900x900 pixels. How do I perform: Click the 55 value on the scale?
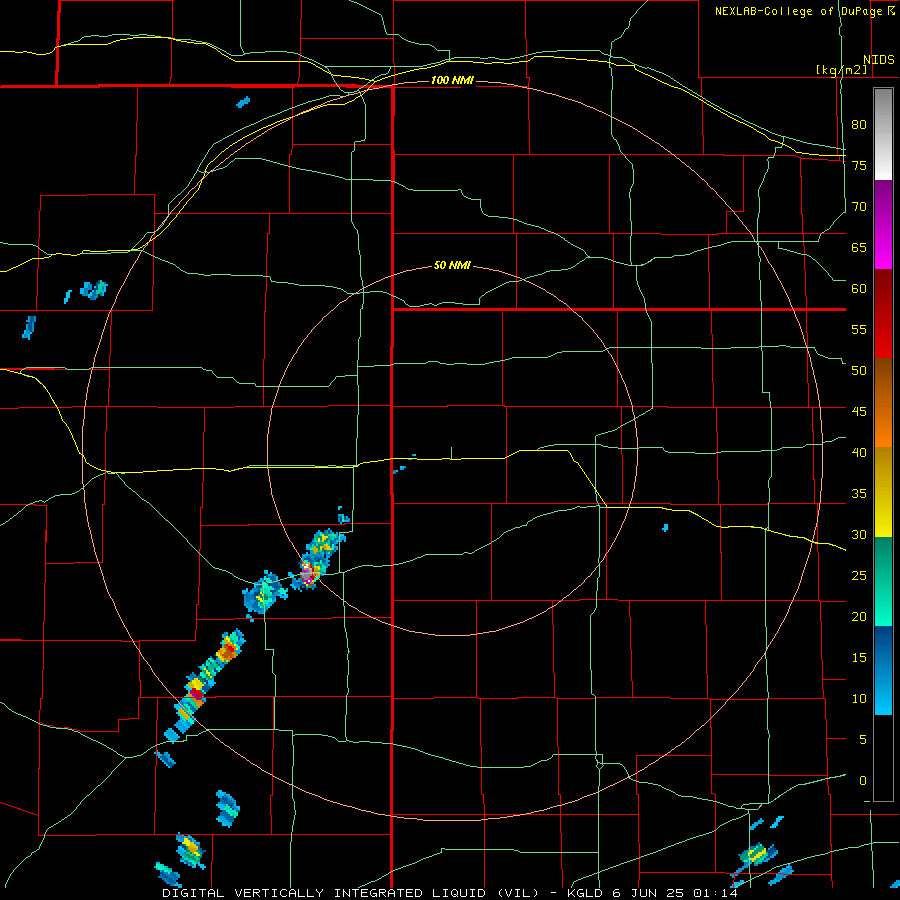coord(859,329)
